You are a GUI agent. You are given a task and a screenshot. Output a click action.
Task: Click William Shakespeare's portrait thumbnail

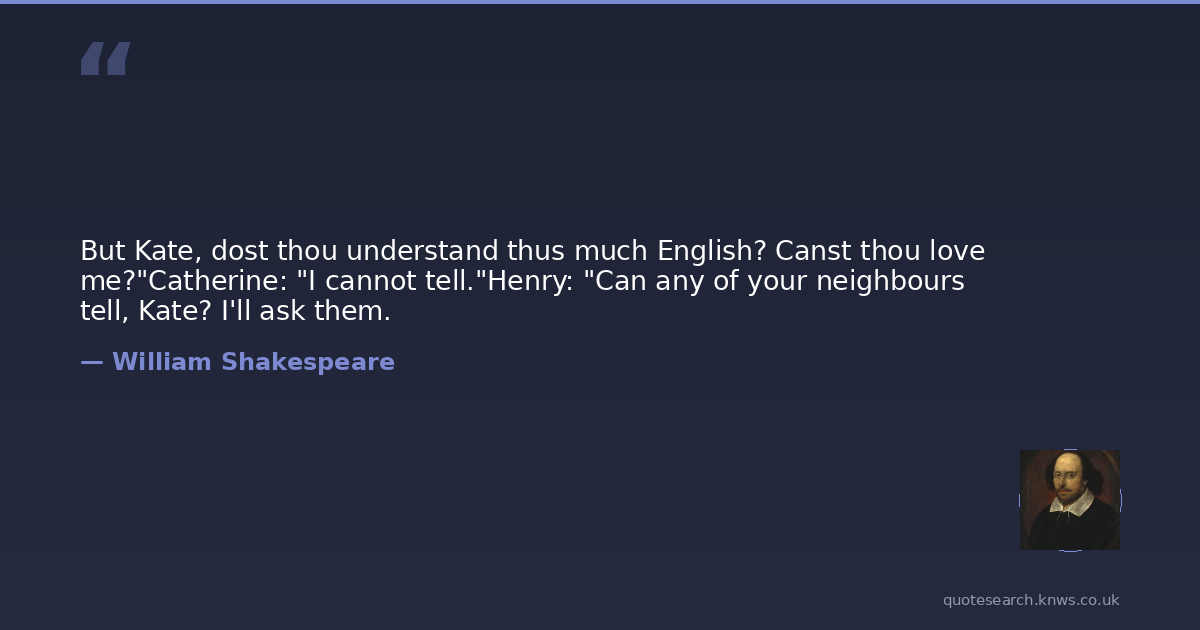point(1069,500)
